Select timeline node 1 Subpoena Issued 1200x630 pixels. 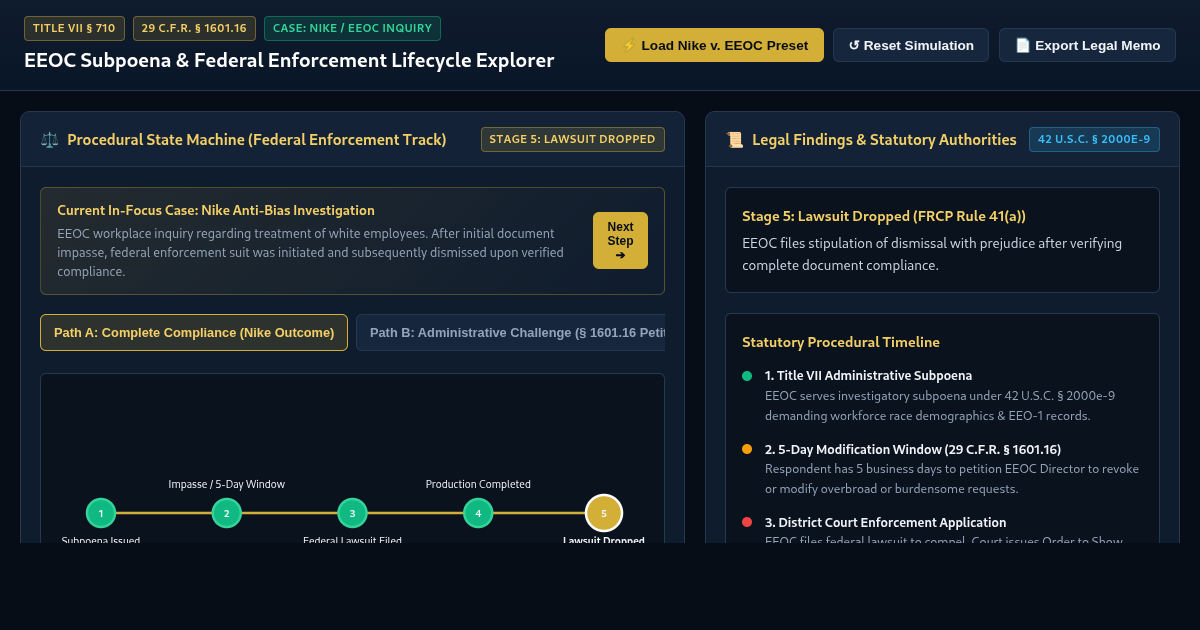pyautogui.click(x=101, y=513)
